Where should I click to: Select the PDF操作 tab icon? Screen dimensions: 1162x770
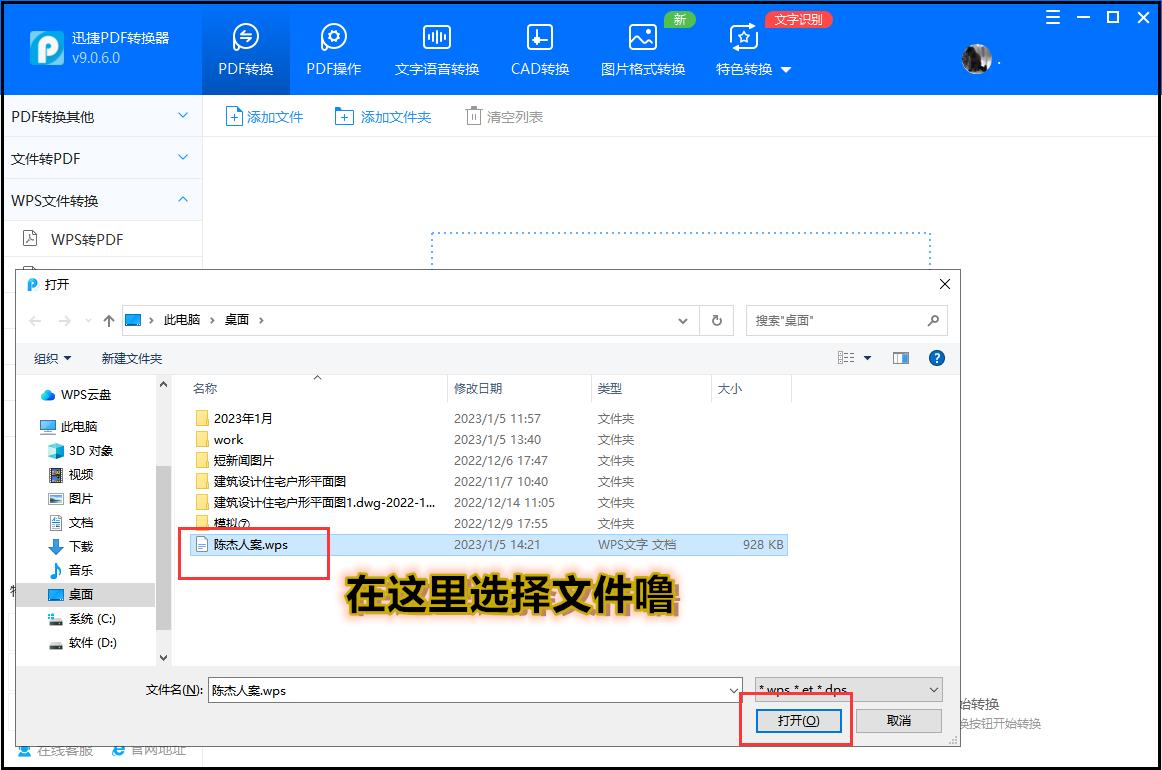(333, 35)
